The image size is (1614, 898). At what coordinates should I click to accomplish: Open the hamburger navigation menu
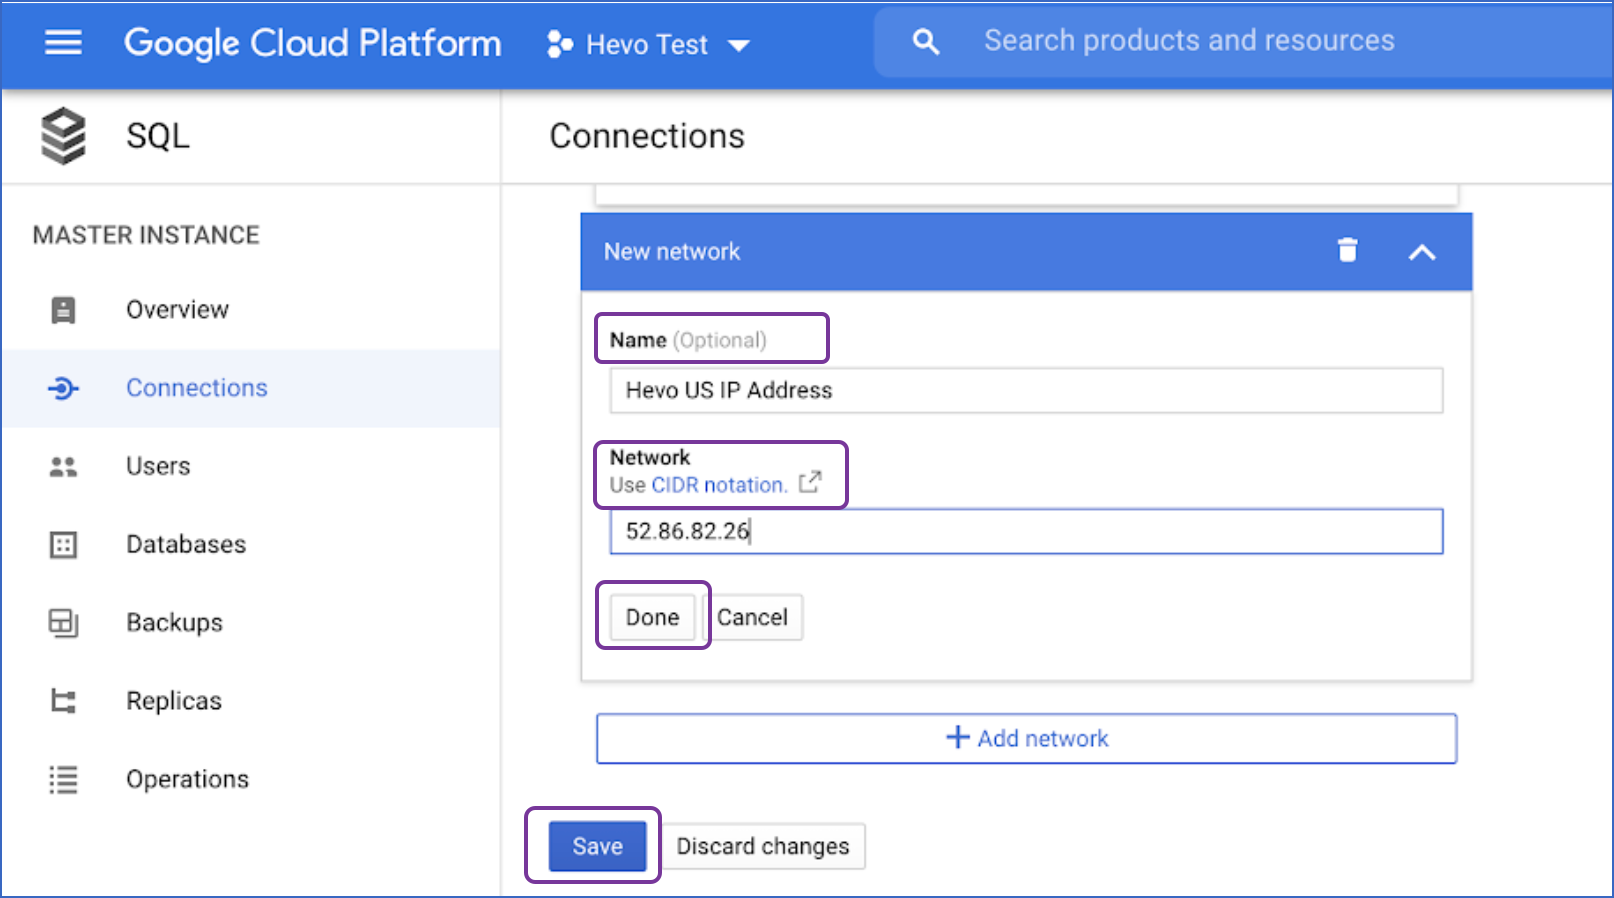tap(63, 43)
